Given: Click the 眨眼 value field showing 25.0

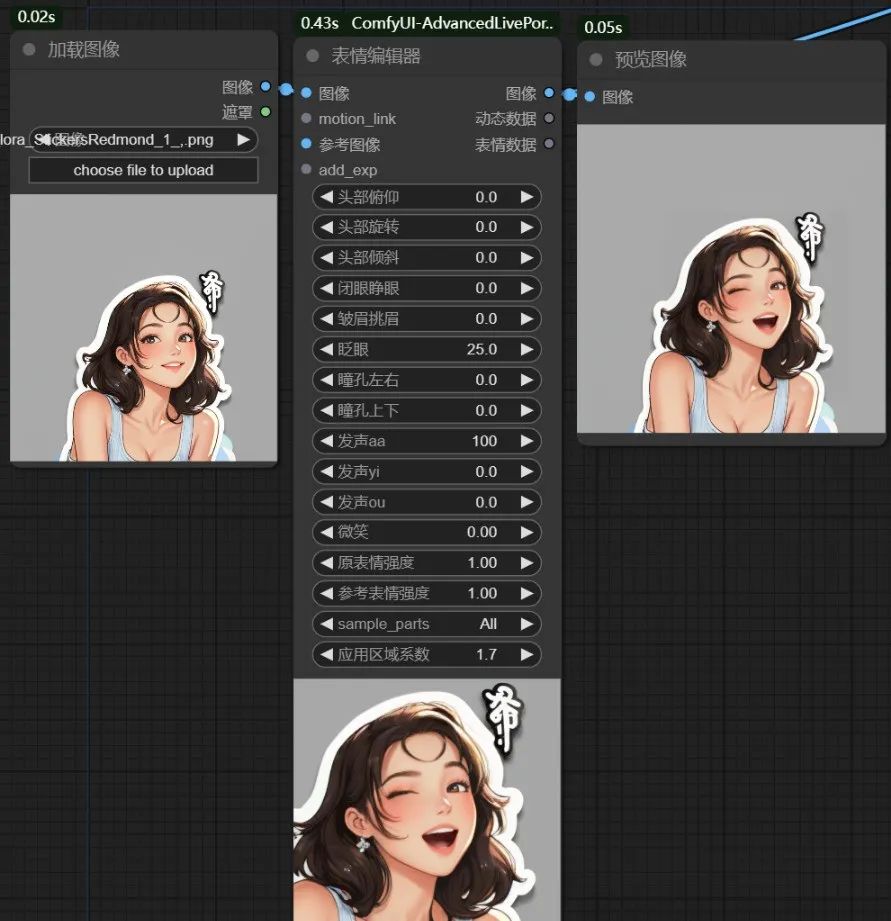Looking at the screenshot, I should coord(427,349).
